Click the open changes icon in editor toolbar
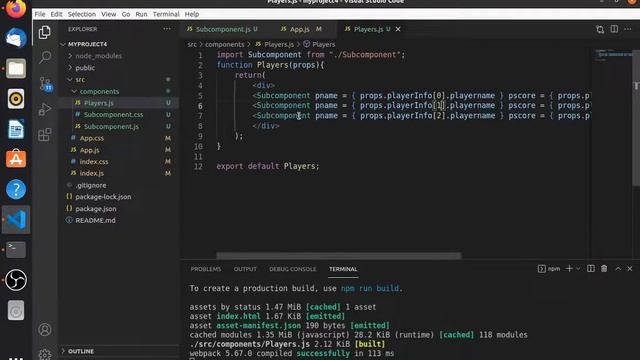 point(600,29)
